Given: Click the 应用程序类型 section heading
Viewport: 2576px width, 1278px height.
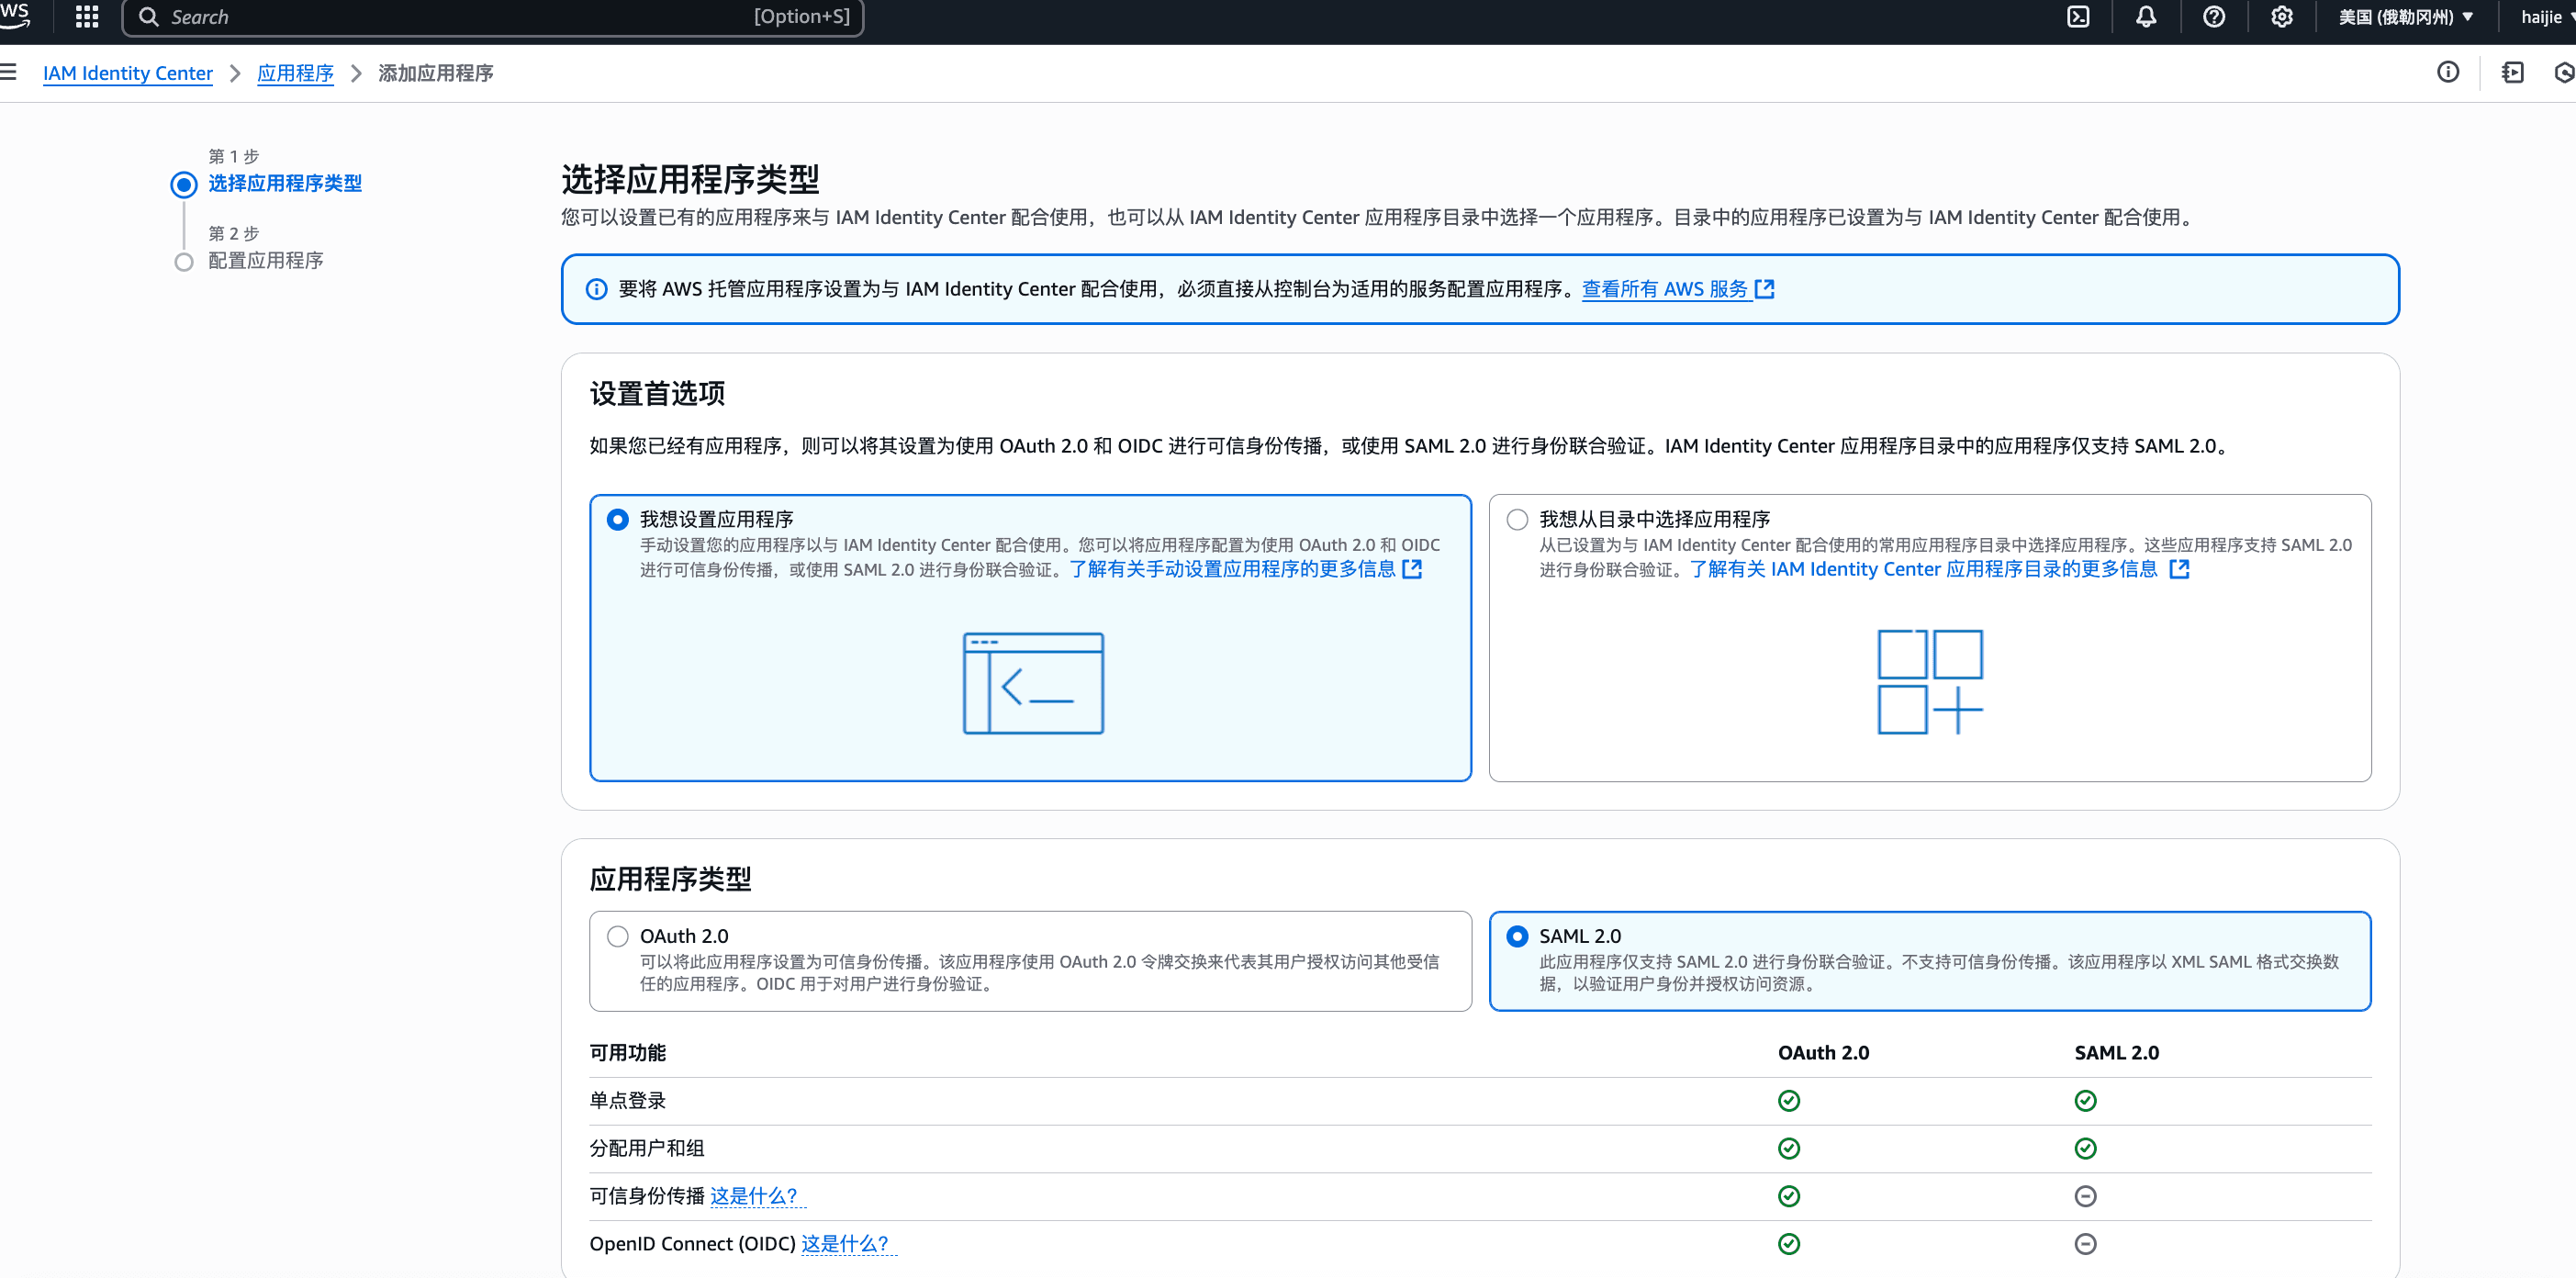Looking at the screenshot, I should [670, 879].
